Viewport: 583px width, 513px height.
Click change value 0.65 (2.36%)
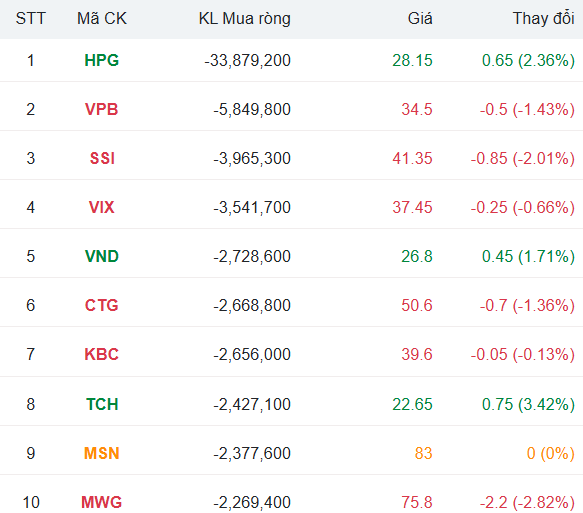(528, 60)
